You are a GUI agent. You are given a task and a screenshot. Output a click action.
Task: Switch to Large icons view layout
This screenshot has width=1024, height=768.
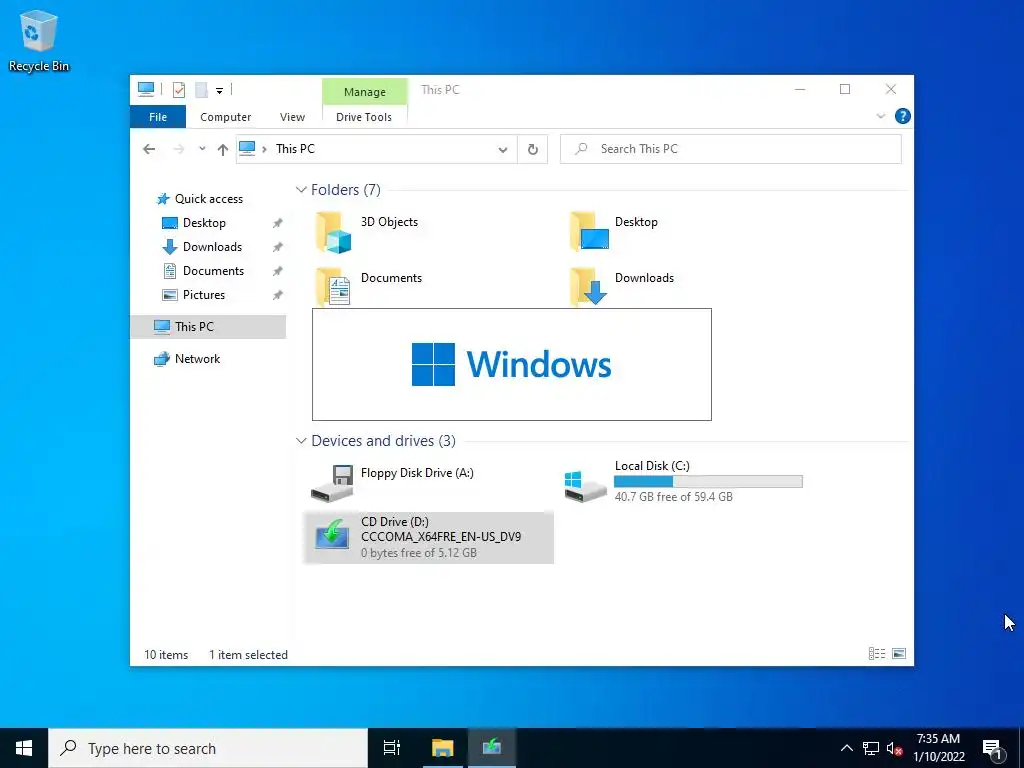899,654
